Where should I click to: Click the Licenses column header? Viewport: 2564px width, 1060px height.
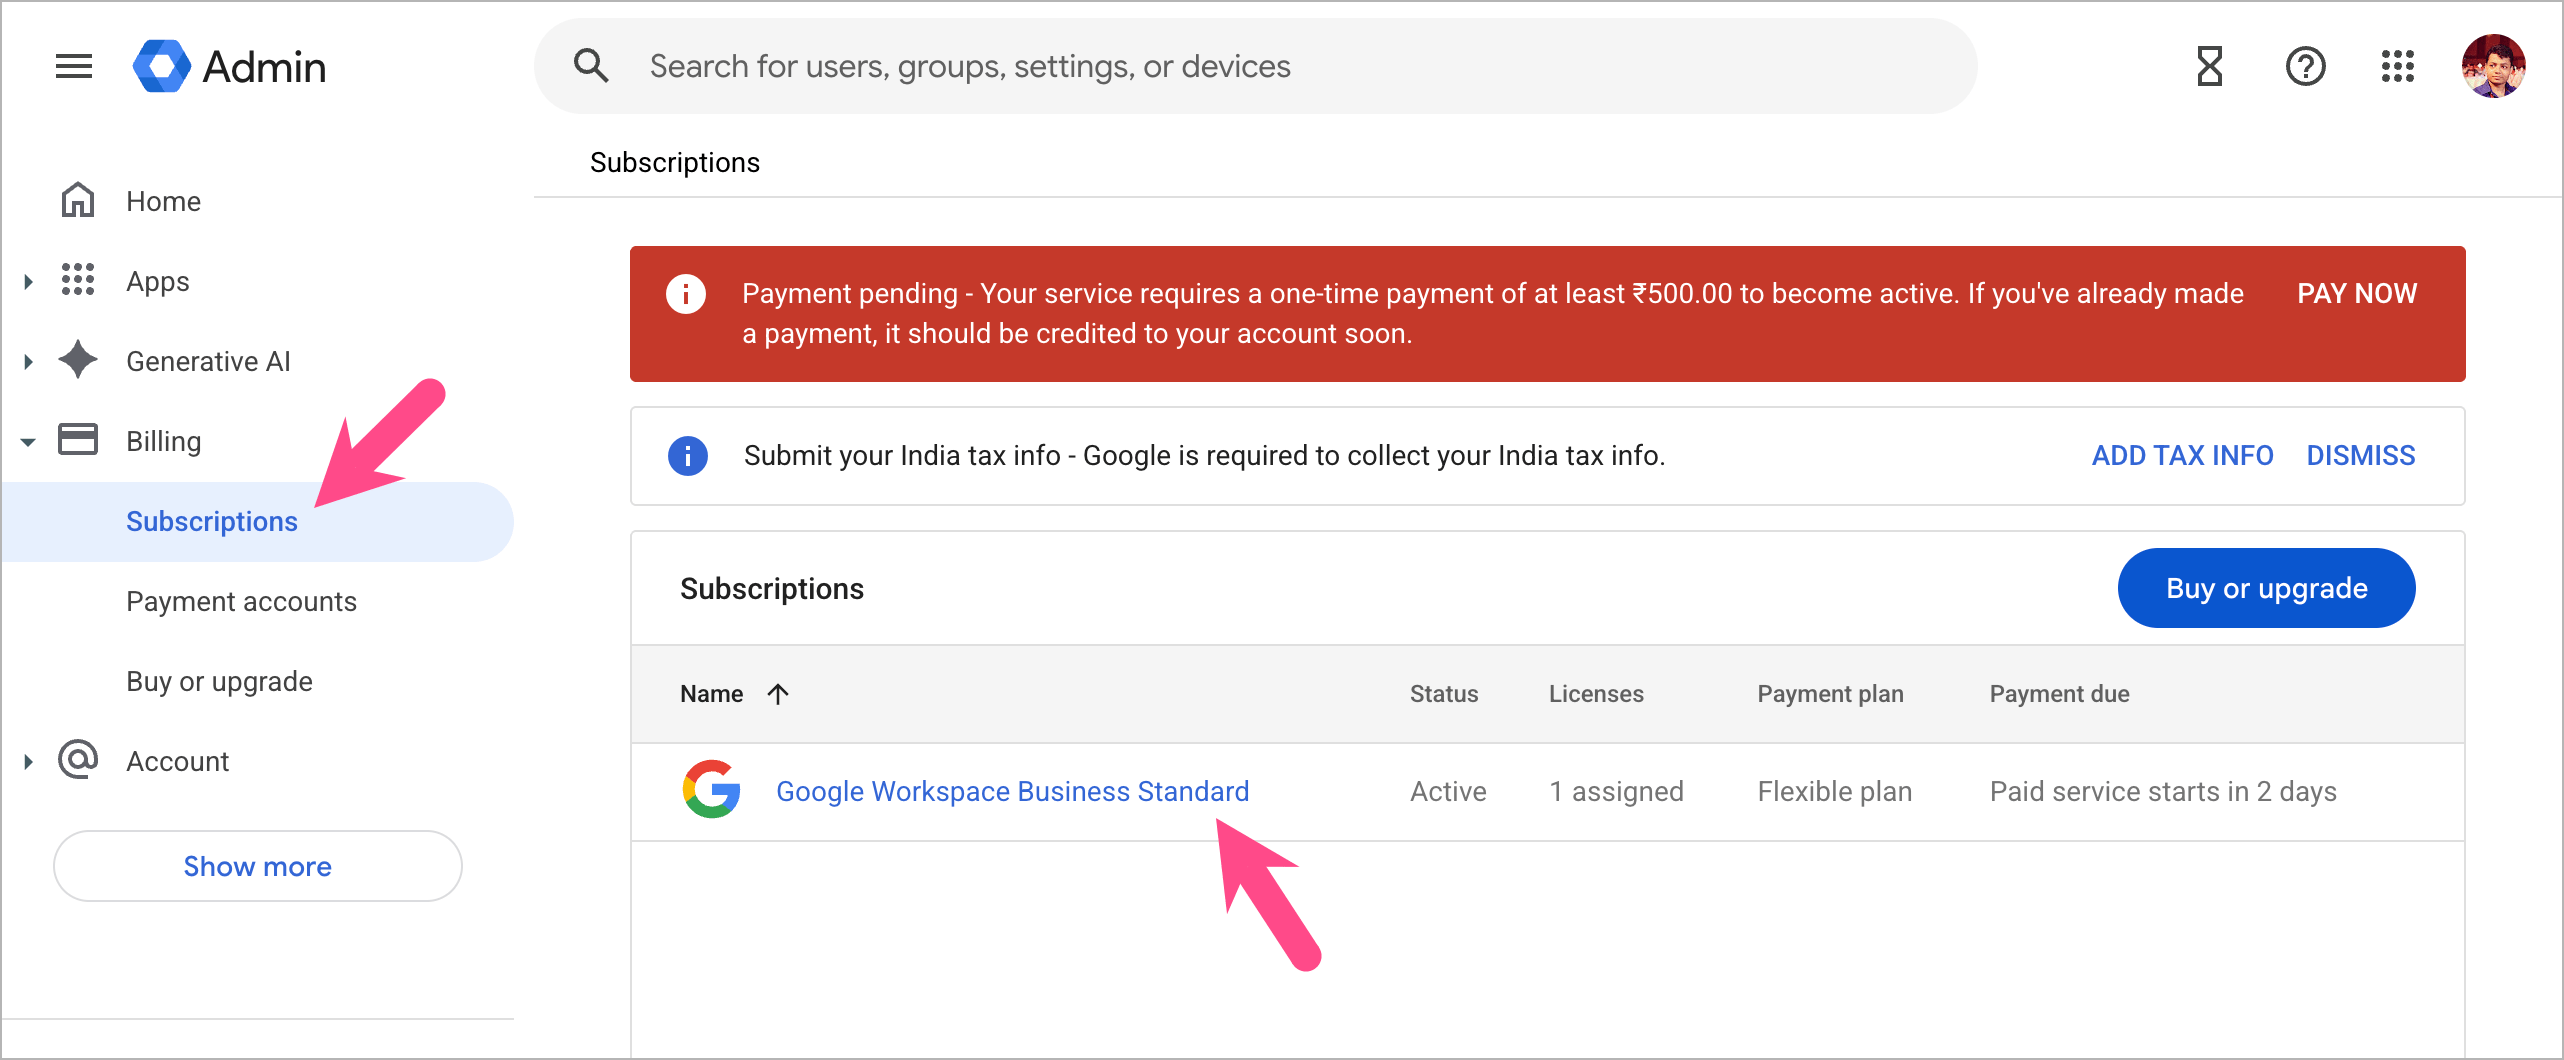coord(1596,694)
